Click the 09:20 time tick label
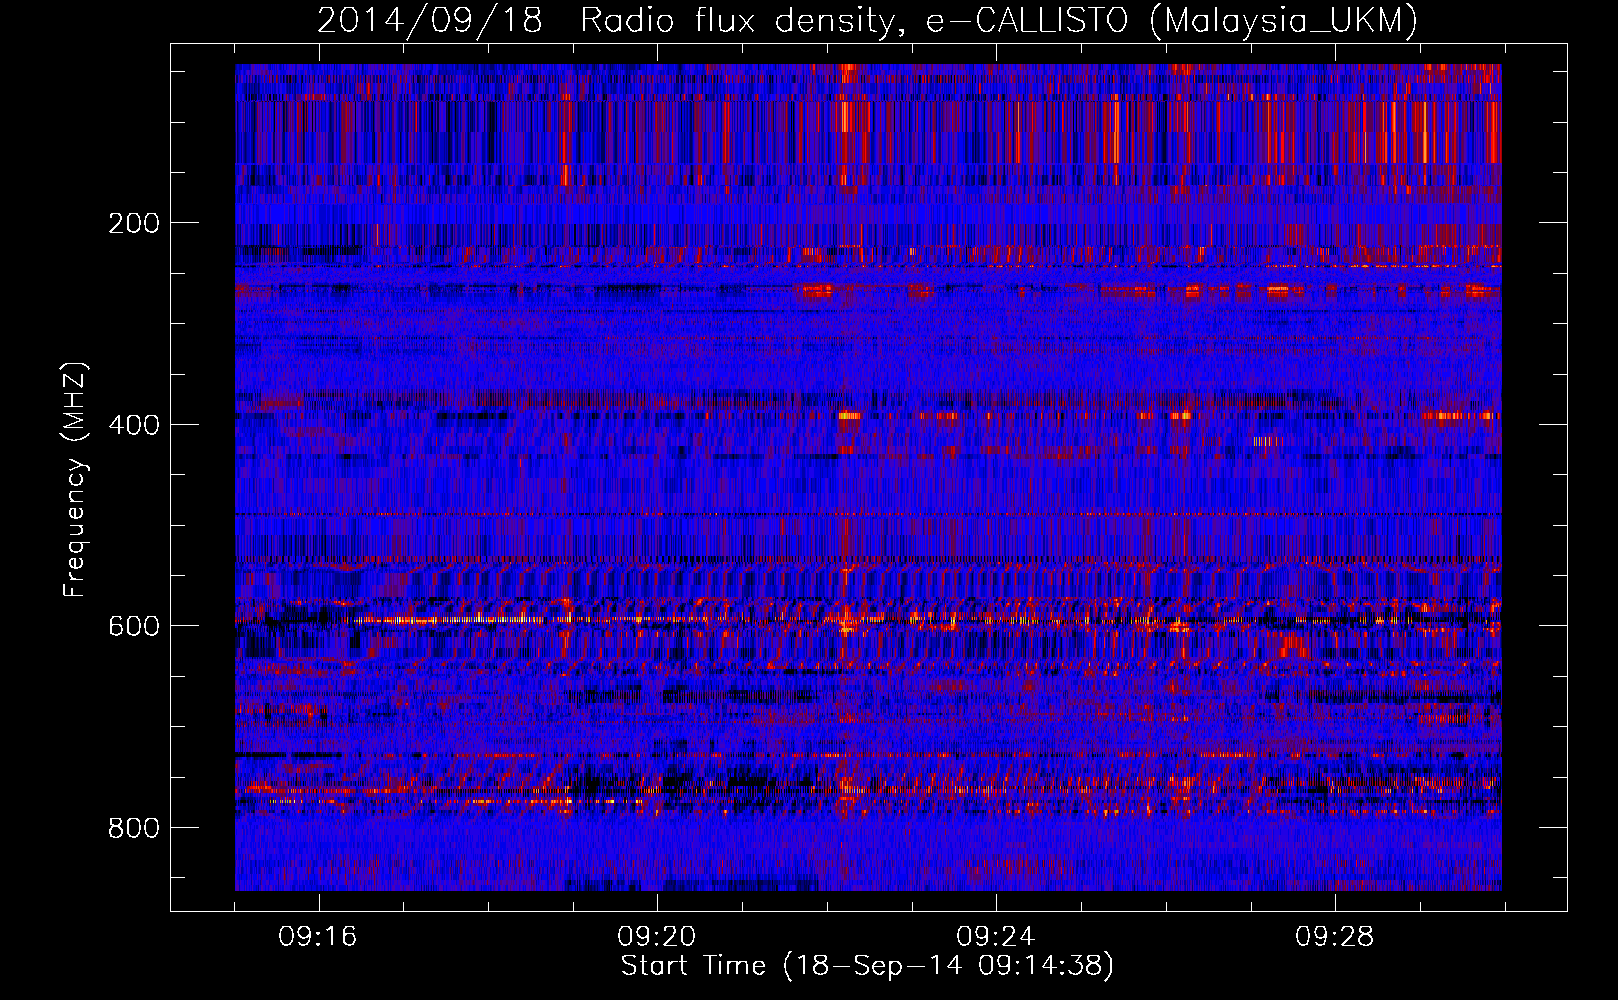 click(657, 937)
